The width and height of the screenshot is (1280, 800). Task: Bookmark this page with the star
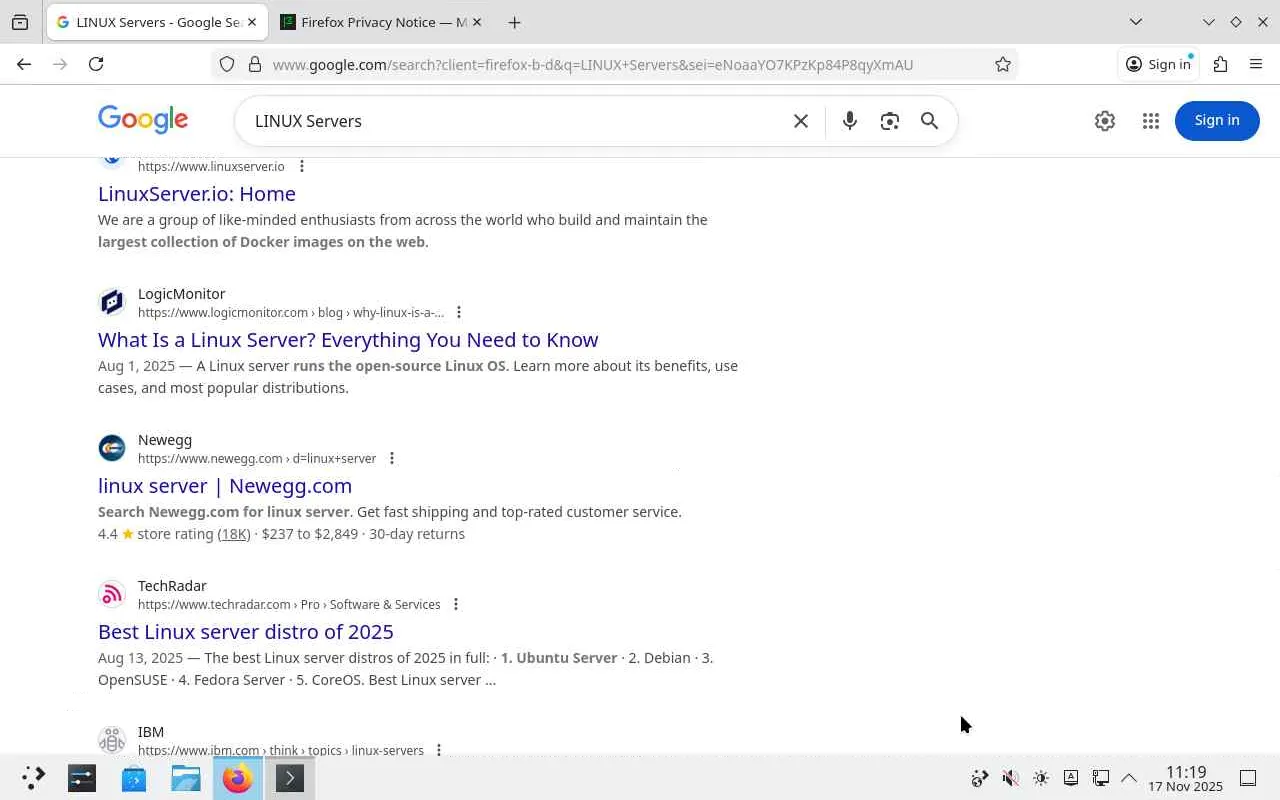1003,64
